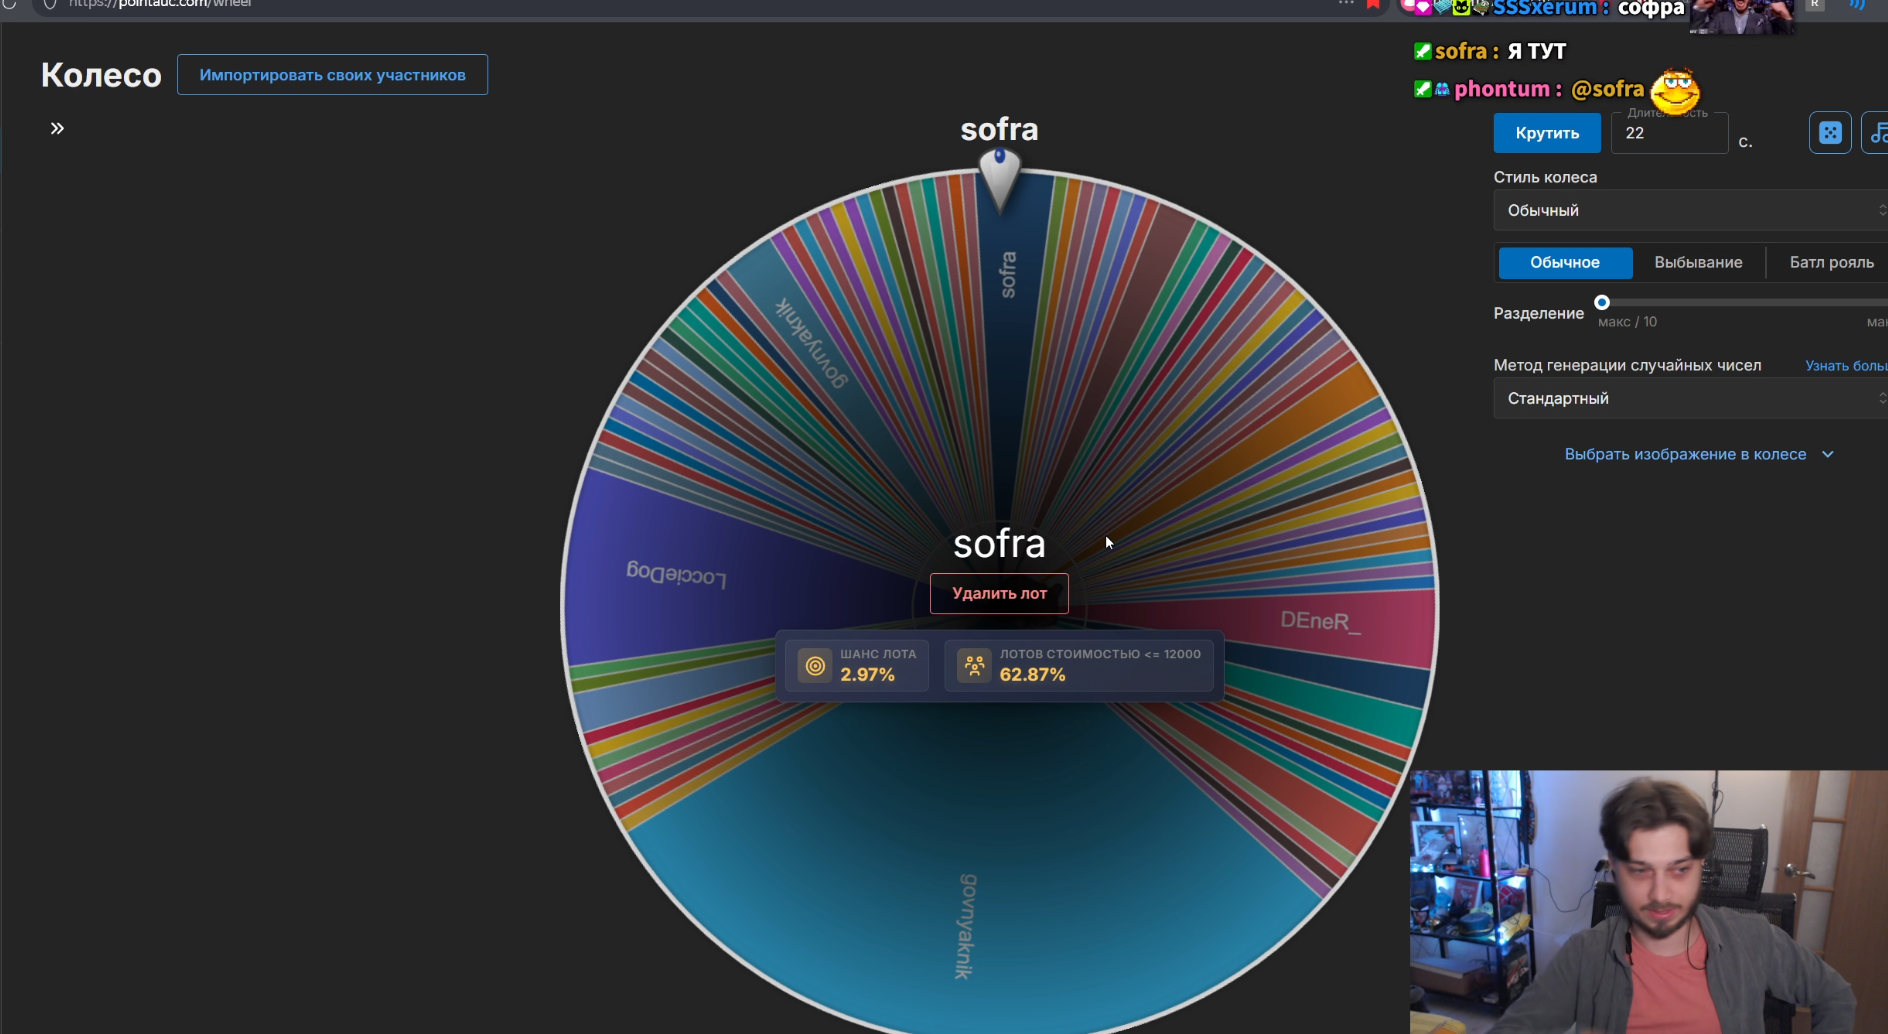Open the Стиль колеса dropdown set to Обычный
1888x1034 pixels.
pyautogui.click(x=1690, y=210)
